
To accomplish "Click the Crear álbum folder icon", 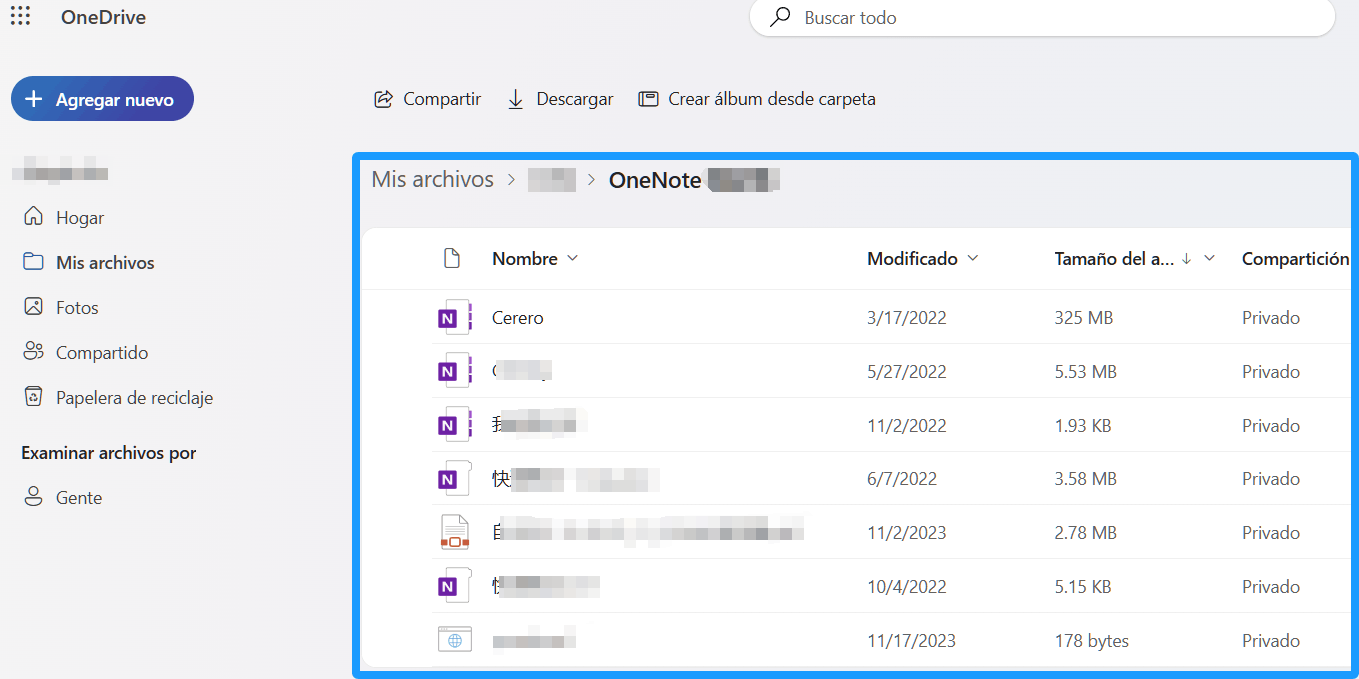I will [x=648, y=99].
